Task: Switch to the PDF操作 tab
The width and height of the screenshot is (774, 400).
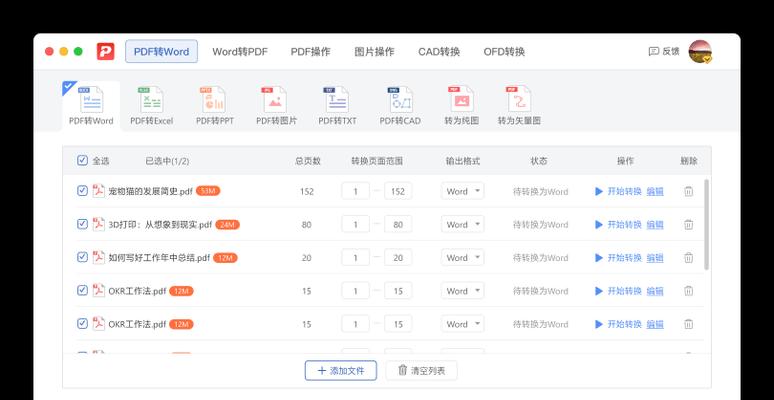Action: coord(310,52)
